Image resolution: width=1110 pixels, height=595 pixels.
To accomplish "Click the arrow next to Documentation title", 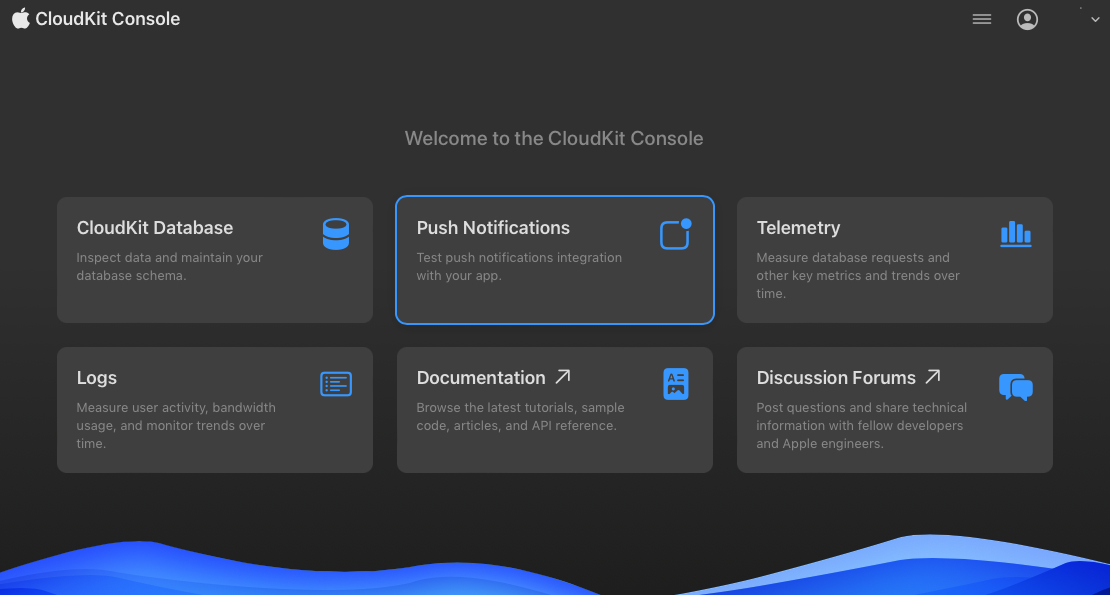I will 563,376.
